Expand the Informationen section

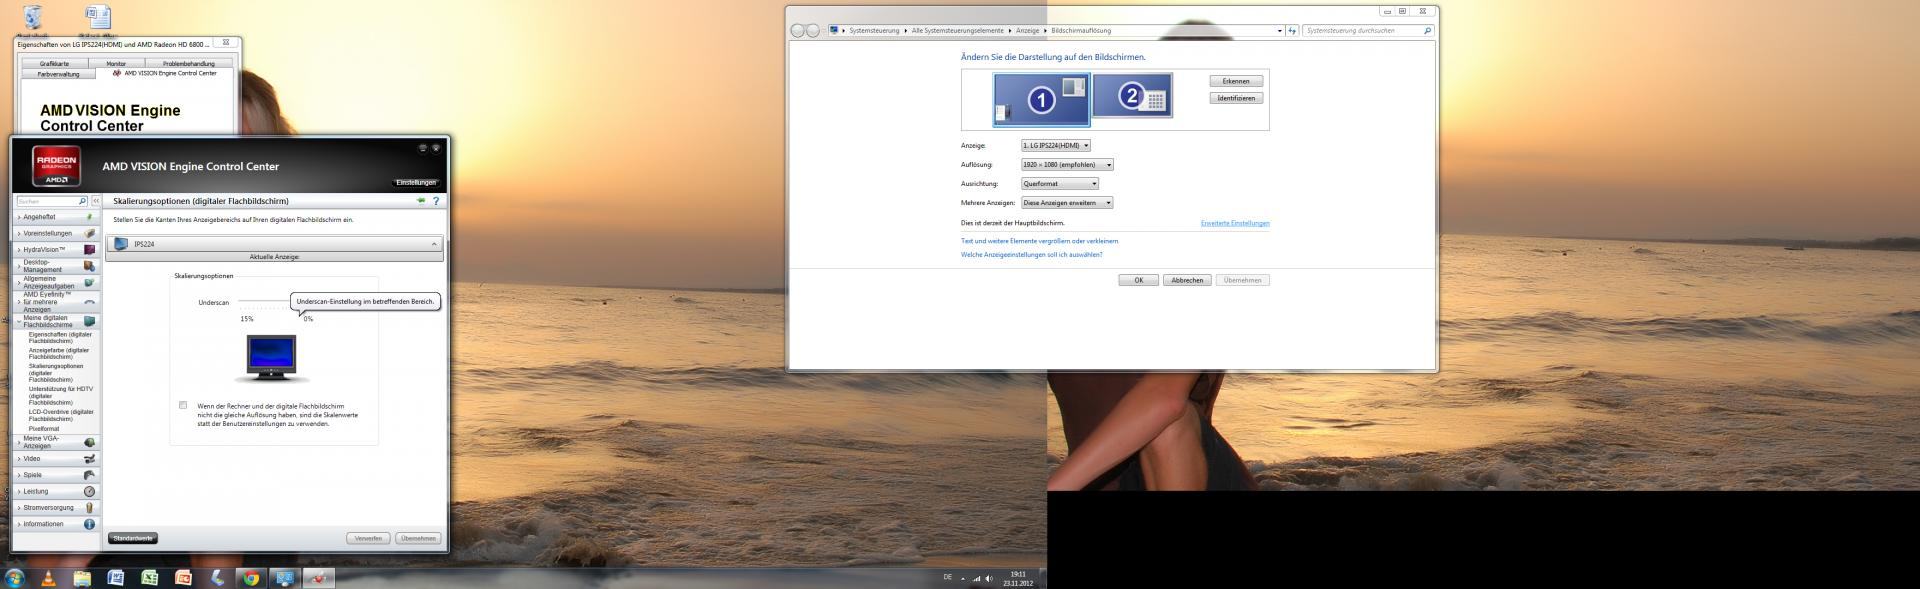pyautogui.click(x=56, y=524)
